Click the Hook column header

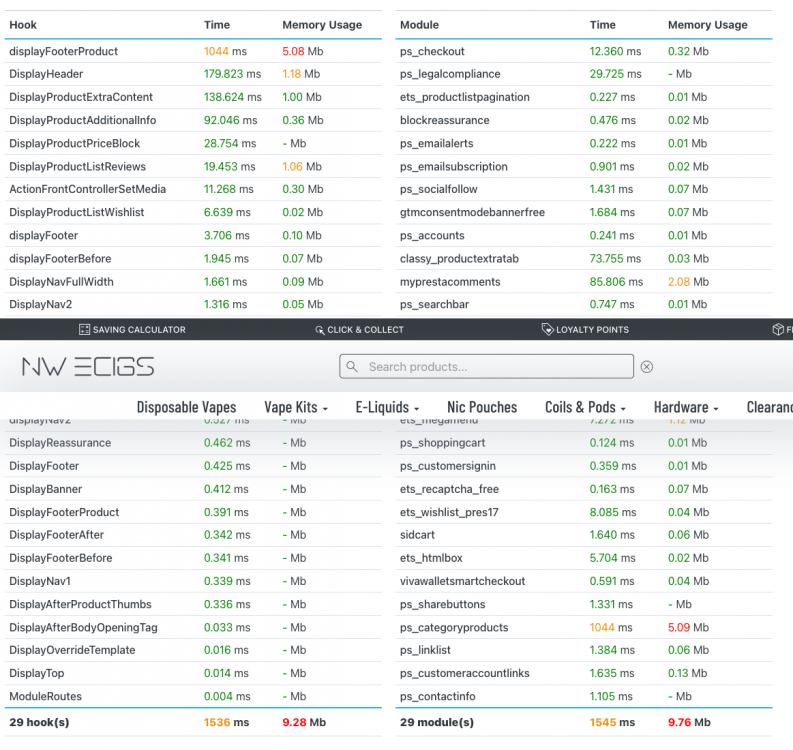click(x=23, y=25)
